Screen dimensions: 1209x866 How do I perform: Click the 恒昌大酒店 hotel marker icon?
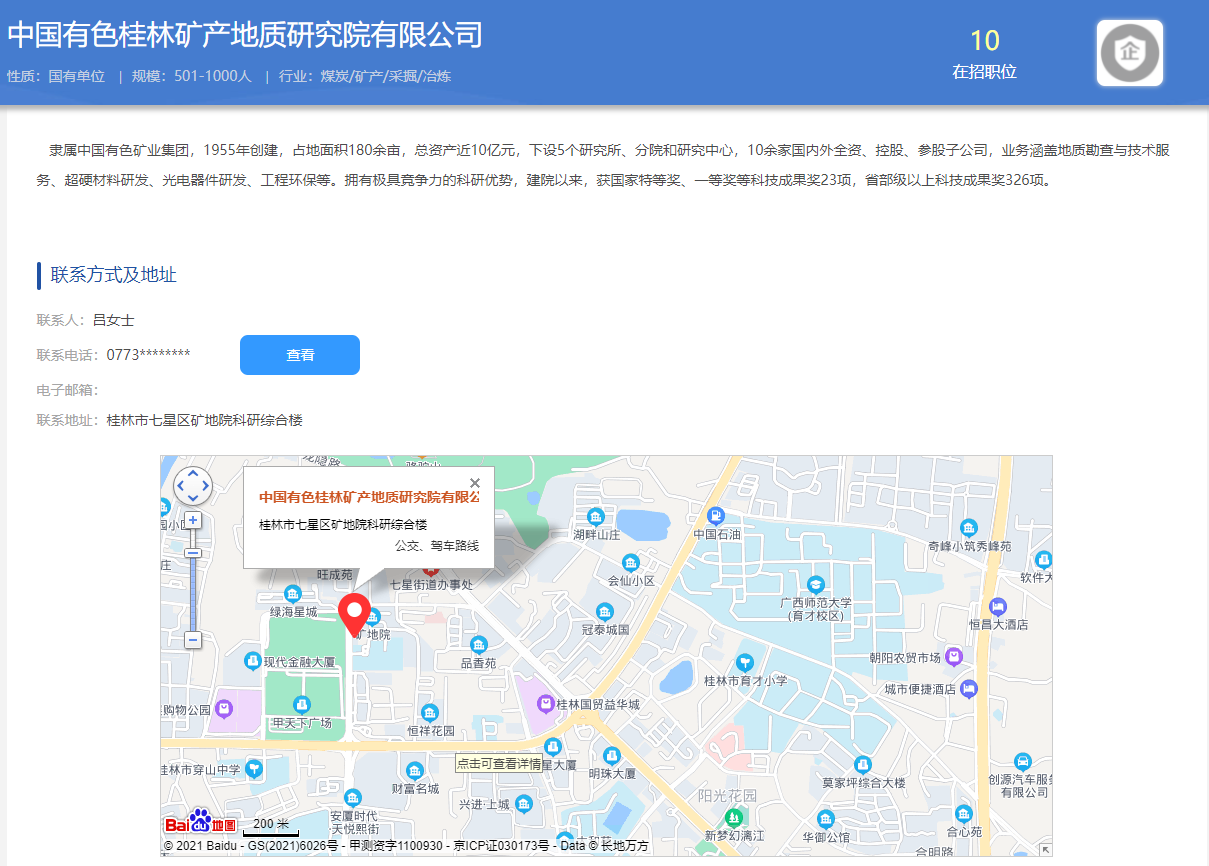pos(997,606)
